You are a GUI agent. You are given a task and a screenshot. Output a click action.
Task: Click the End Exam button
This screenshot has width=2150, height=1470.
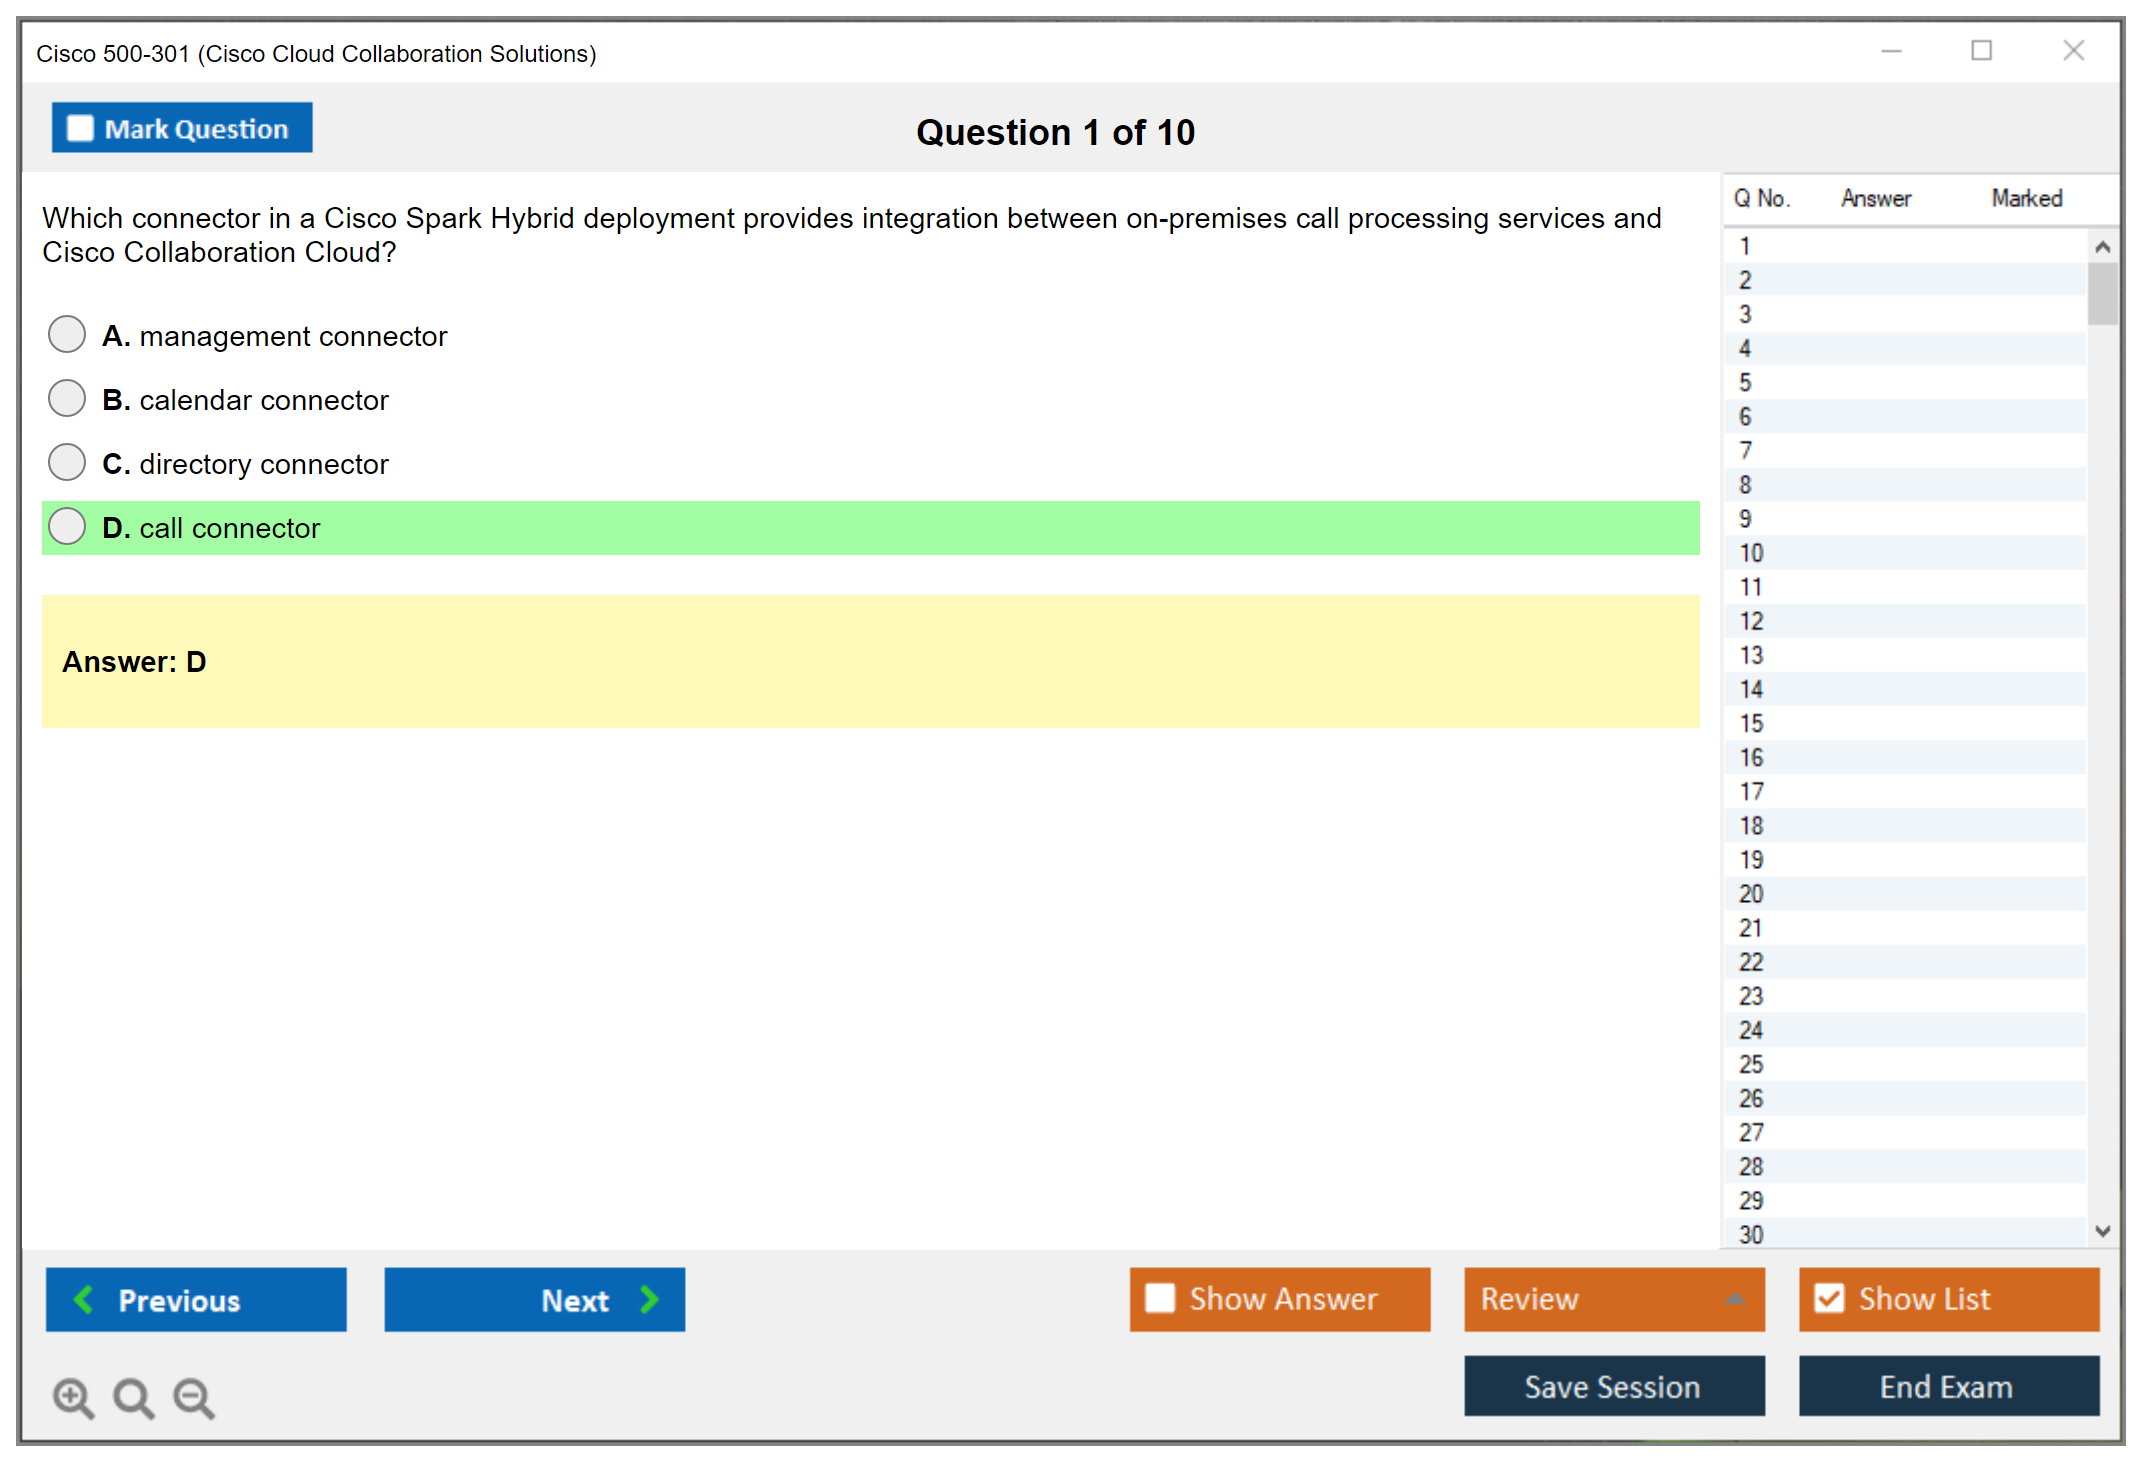pyautogui.click(x=1948, y=1386)
